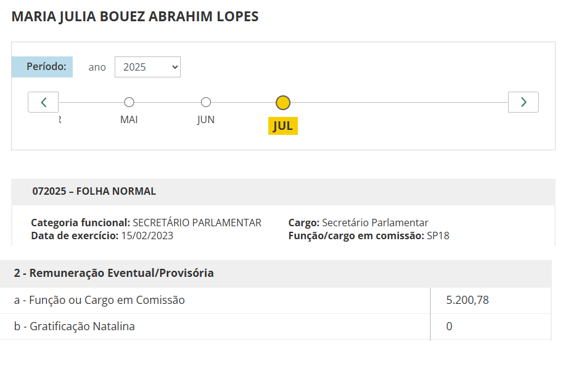Image resolution: width=568 pixels, height=372 pixels.
Task: Open the ano 2025 year dropdown
Action: pyautogui.click(x=147, y=67)
